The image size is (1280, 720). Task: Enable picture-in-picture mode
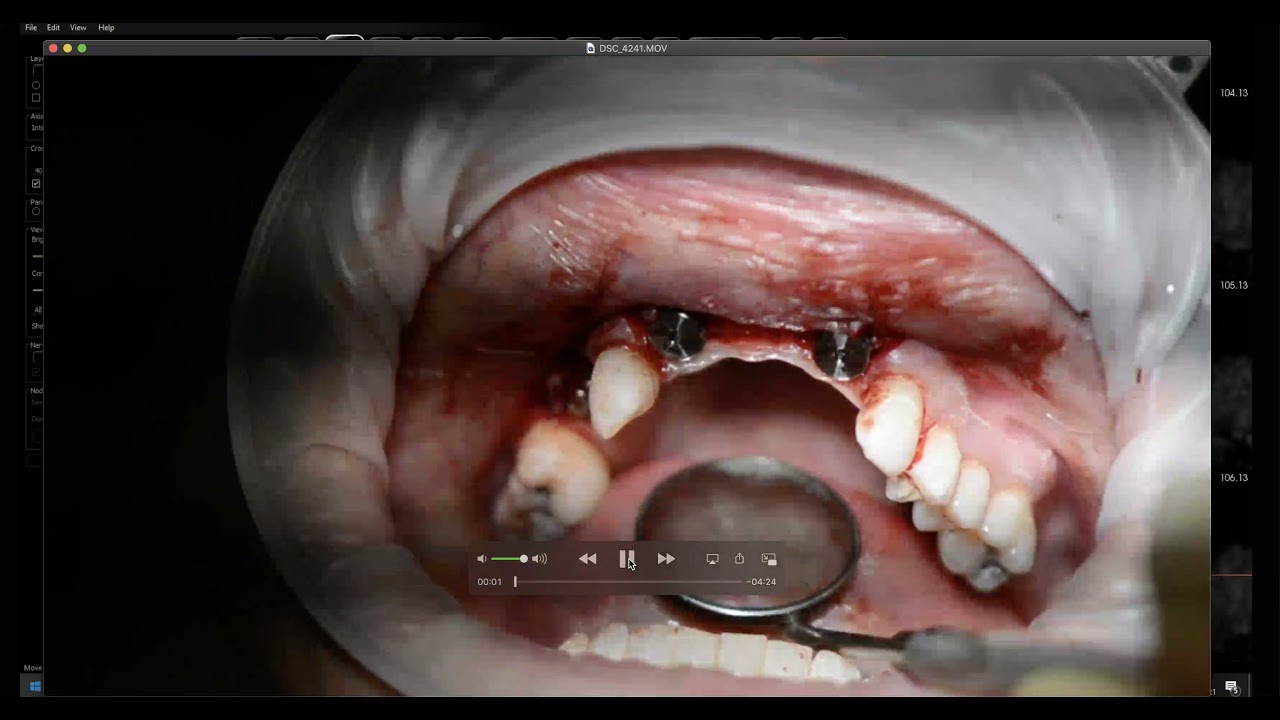(769, 559)
